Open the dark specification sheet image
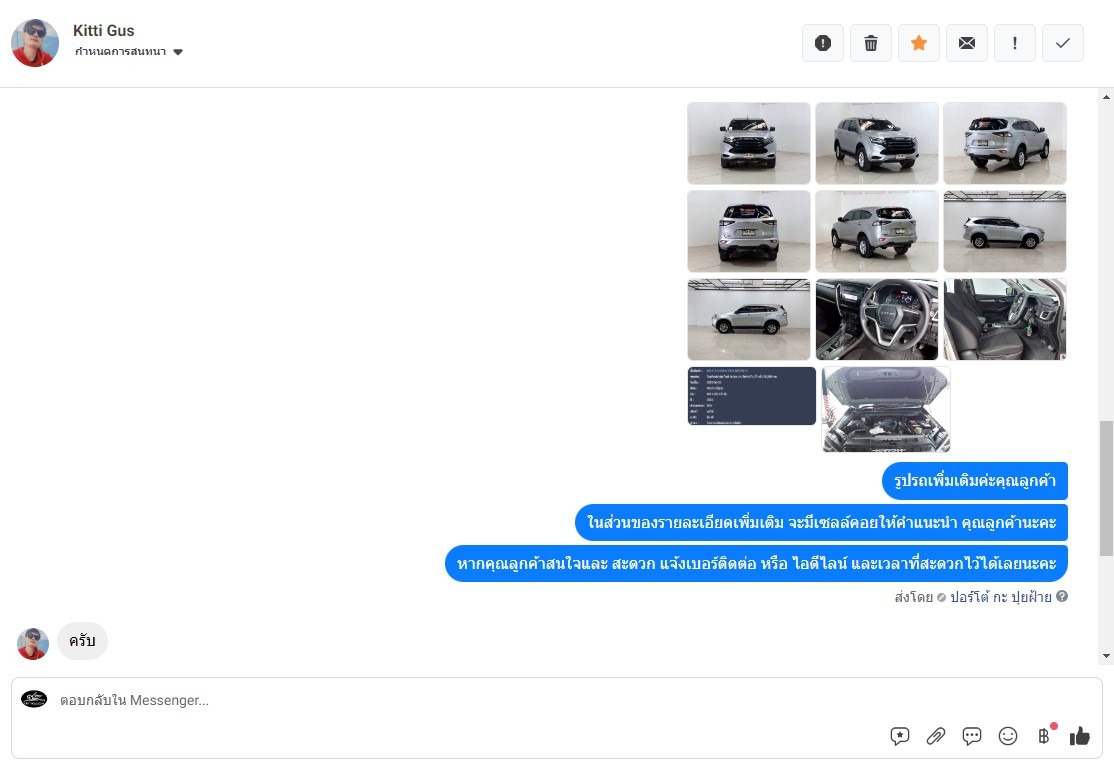This screenshot has width=1114, height=767. click(752, 396)
